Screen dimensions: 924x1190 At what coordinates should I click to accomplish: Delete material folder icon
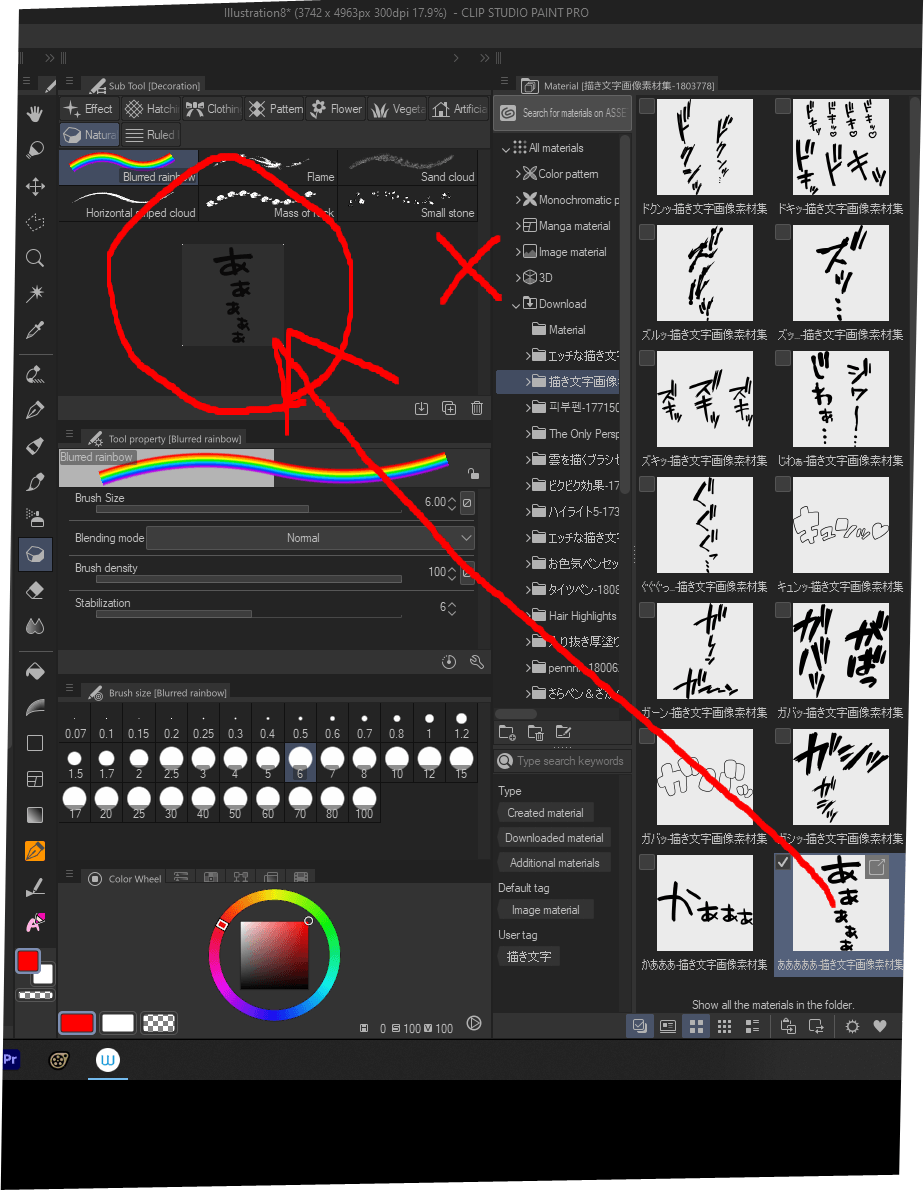point(535,732)
